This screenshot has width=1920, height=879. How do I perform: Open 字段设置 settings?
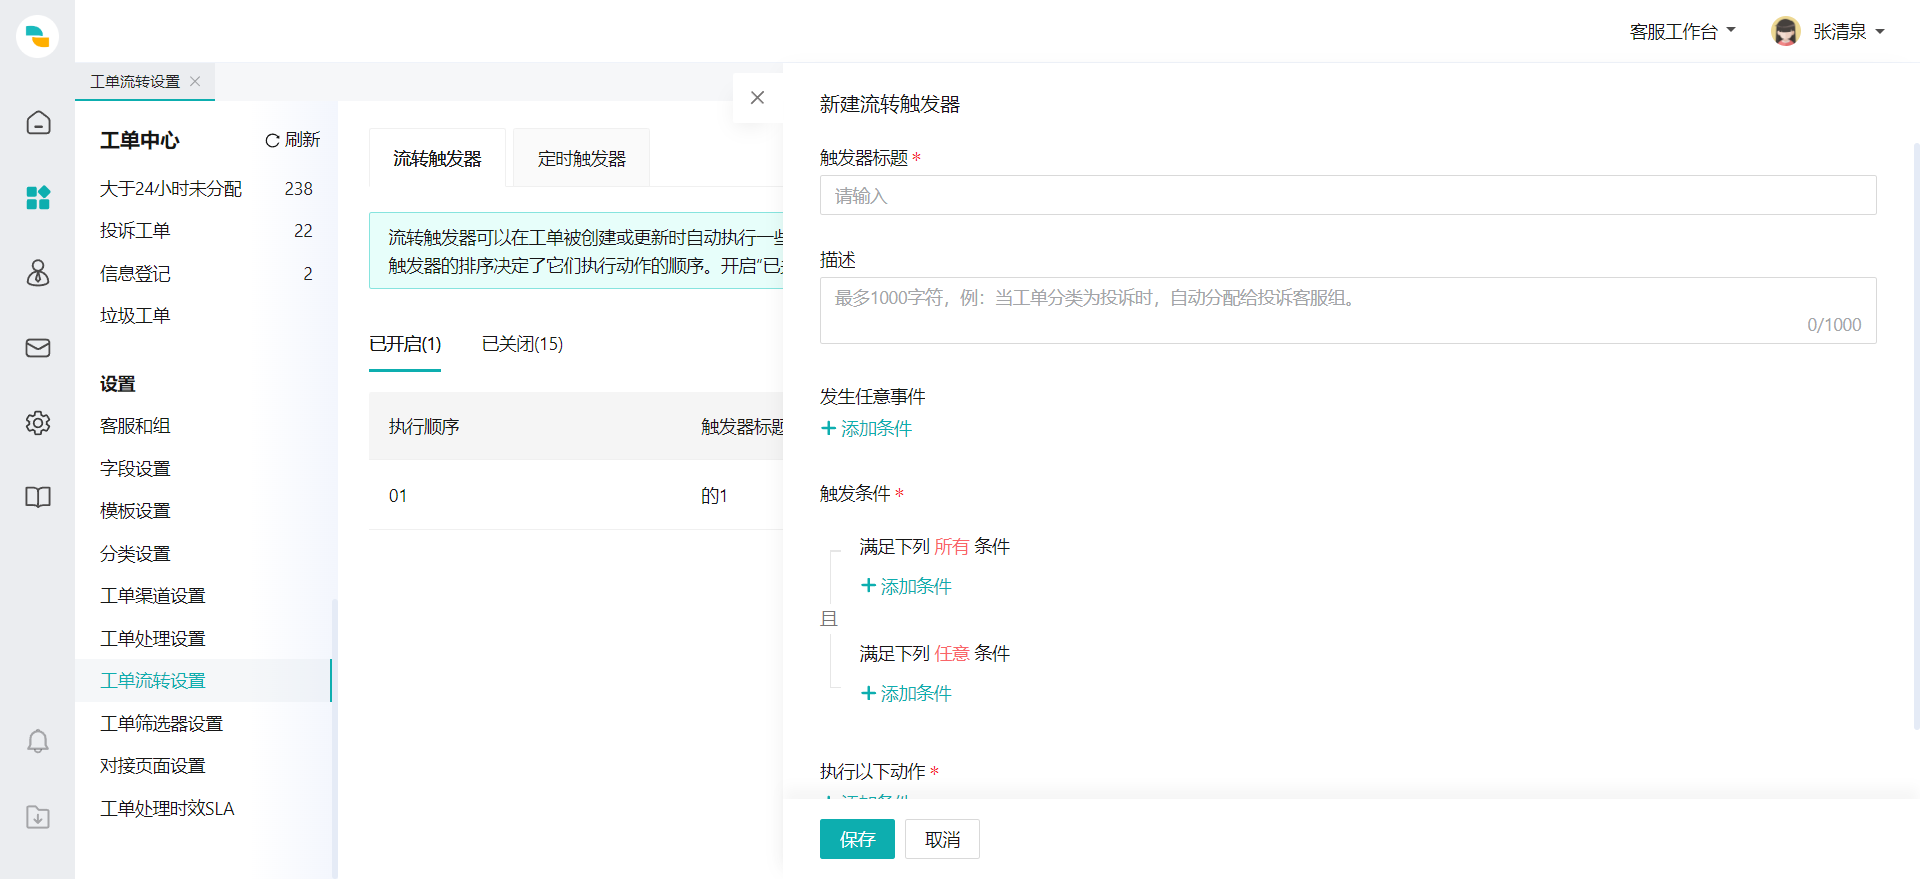(x=135, y=468)
